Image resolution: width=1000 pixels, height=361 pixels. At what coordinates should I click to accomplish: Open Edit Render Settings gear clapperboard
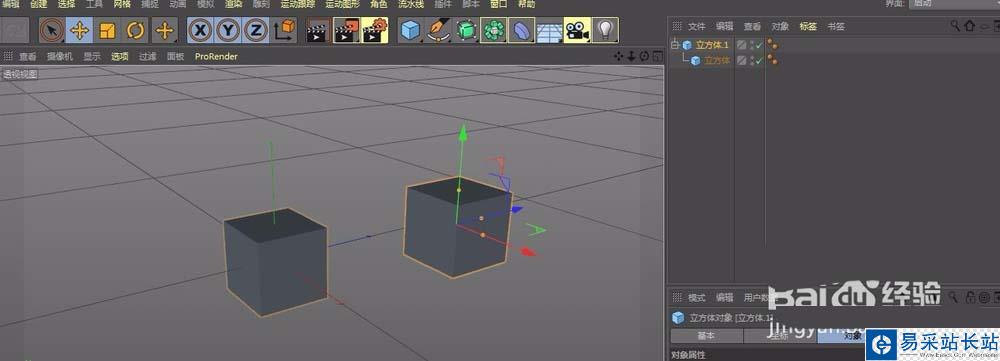(x=374, y=30)
